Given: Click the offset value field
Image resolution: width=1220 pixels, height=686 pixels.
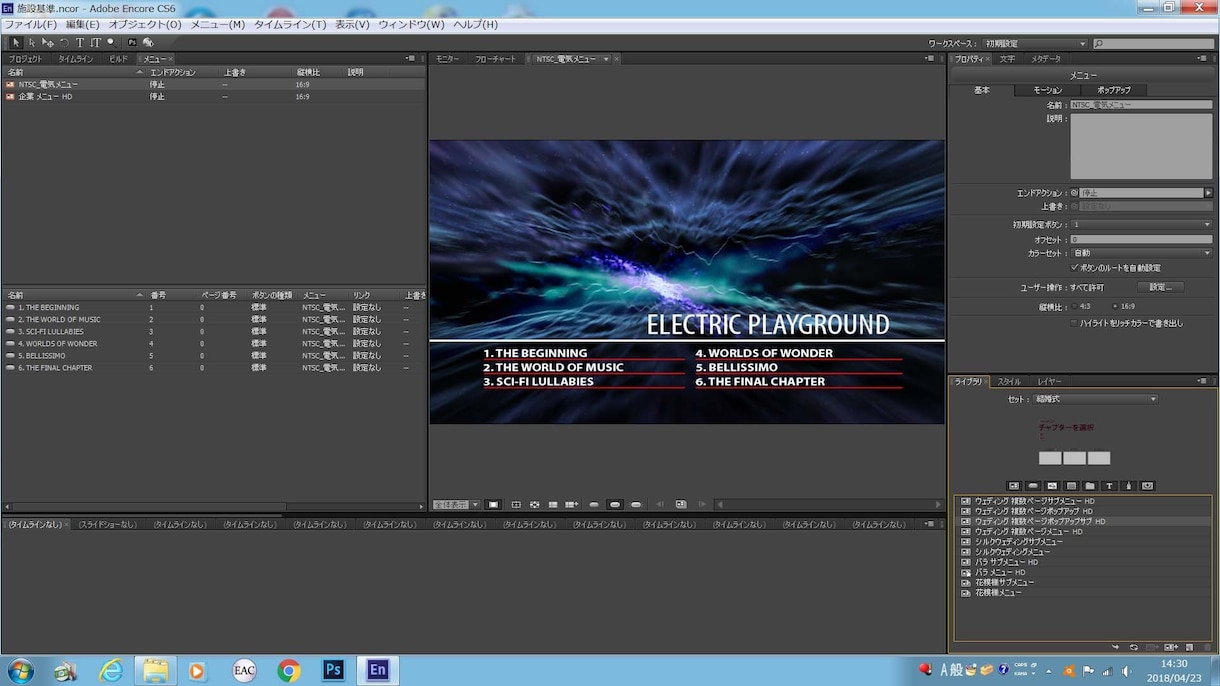Looking at the screenshot, I should click(1141, 239).
